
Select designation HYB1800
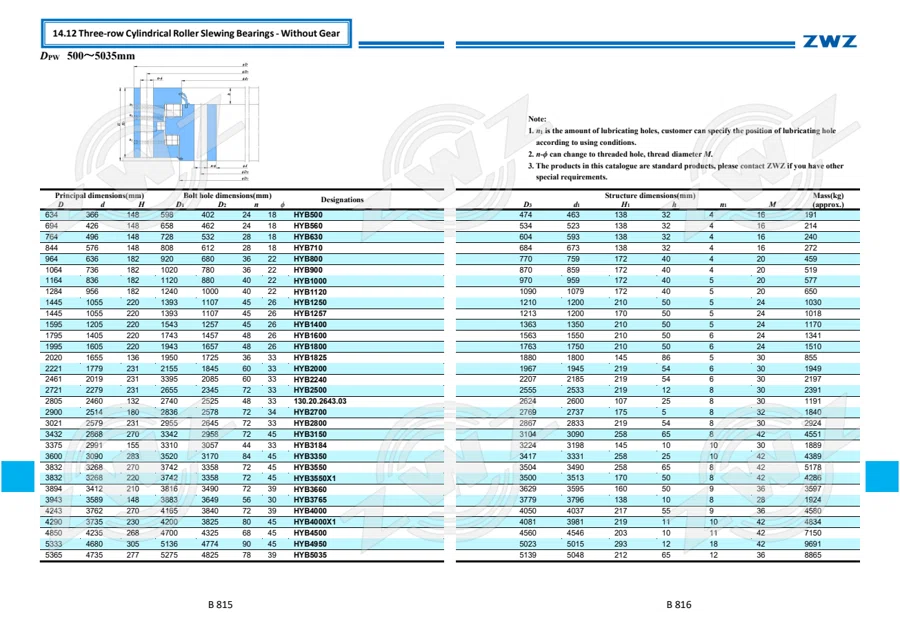(x=310, y=347)
